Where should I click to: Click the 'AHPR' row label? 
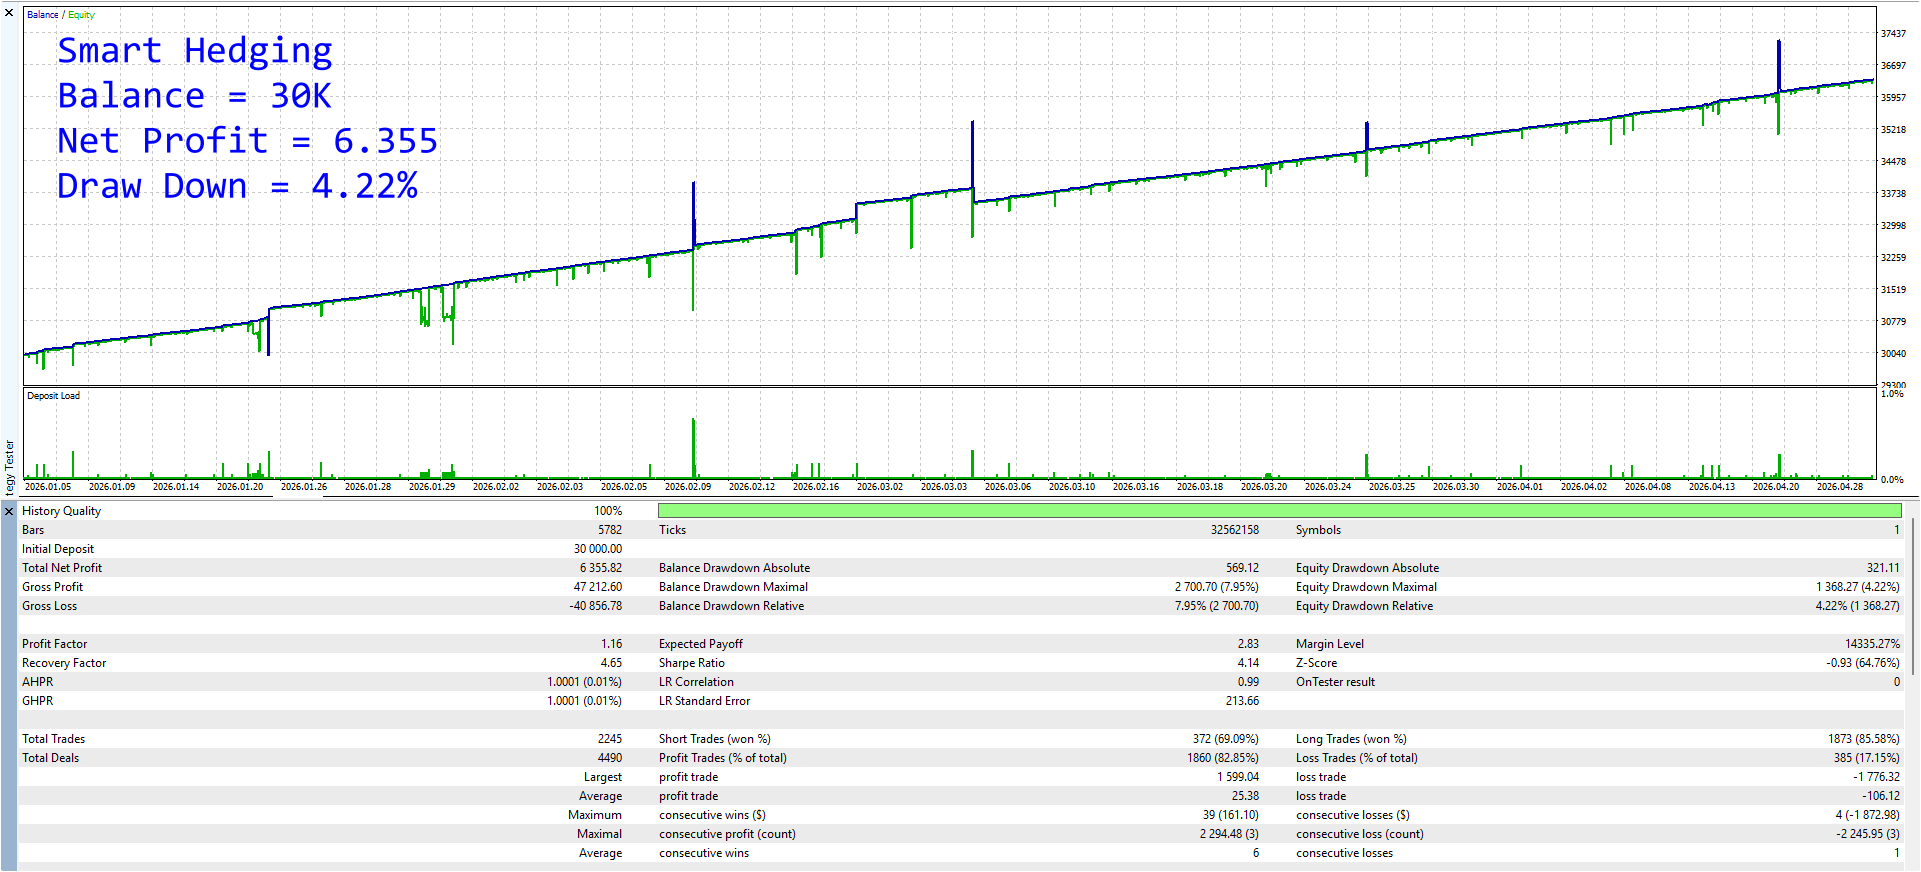[x=38, y=682]
